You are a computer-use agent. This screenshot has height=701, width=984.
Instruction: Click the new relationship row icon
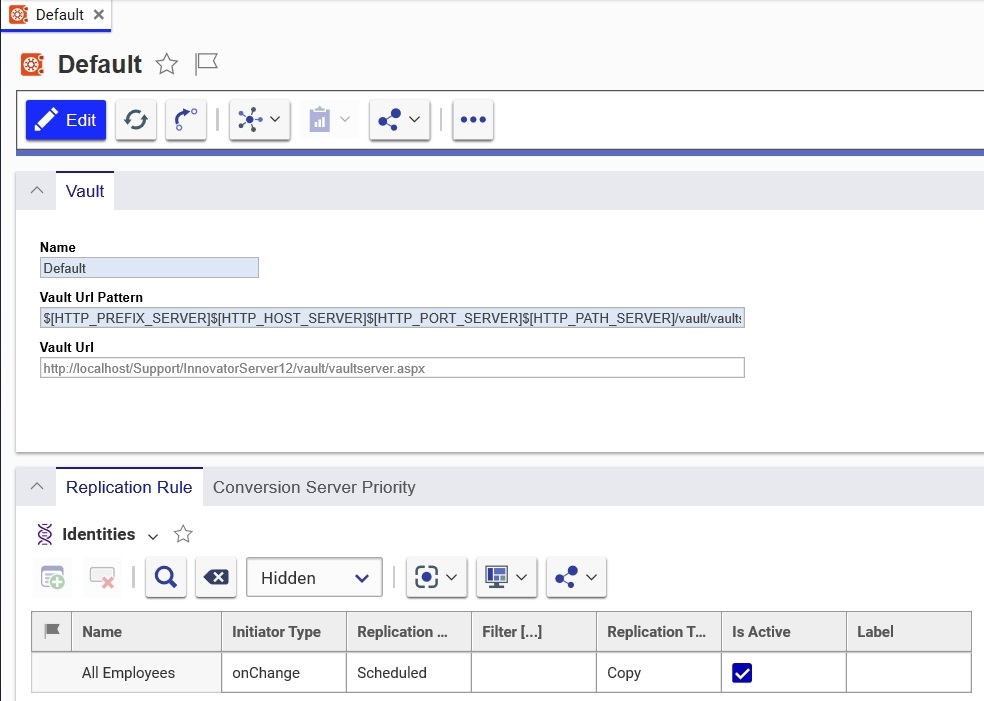click(x=52, y=577)
